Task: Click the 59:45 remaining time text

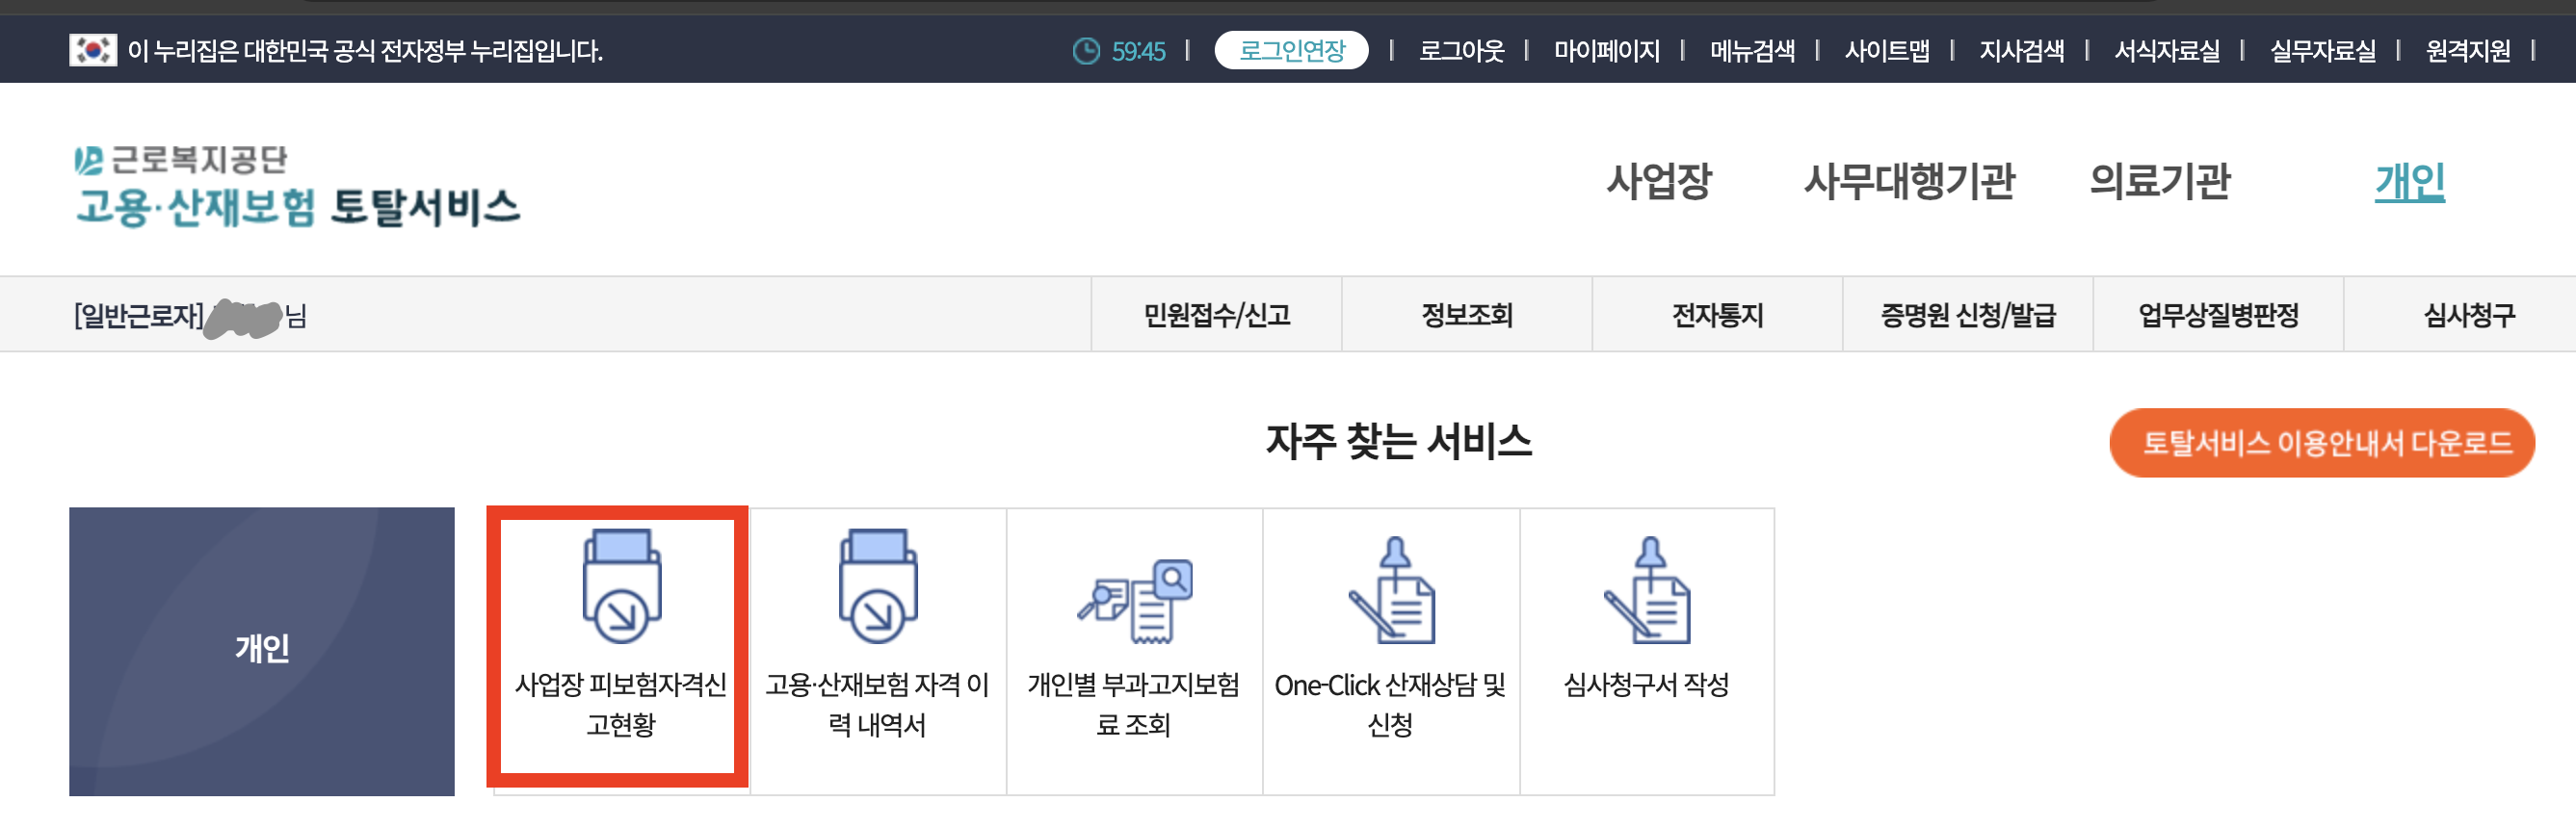Action: click(1138, 51)
